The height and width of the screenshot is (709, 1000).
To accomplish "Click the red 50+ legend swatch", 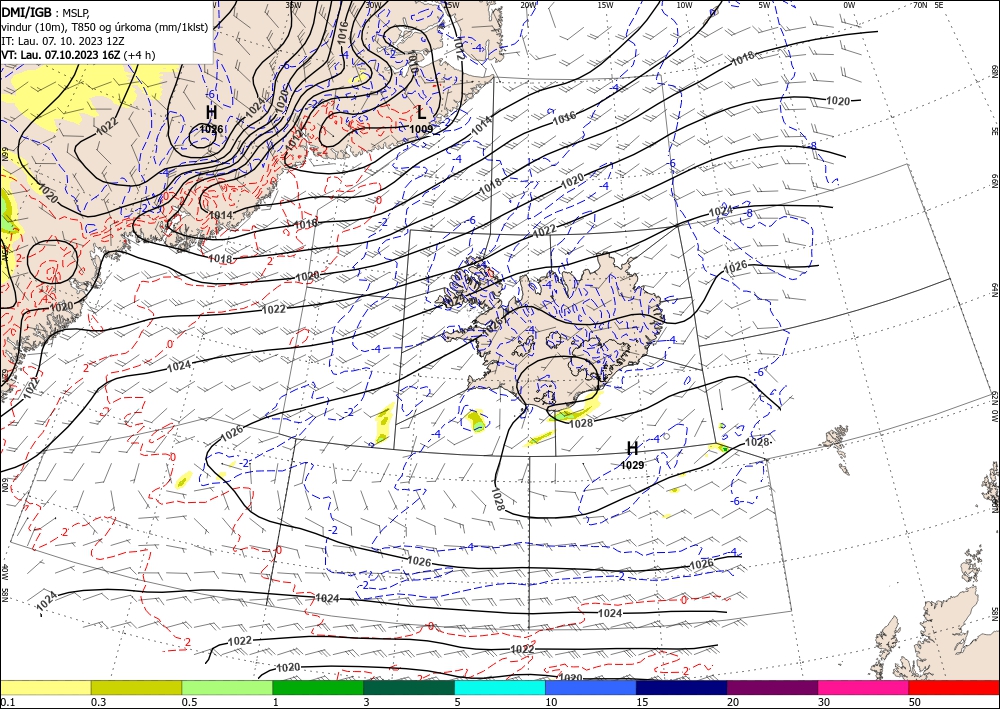I will pyautogui.click(x=954, y=687).
